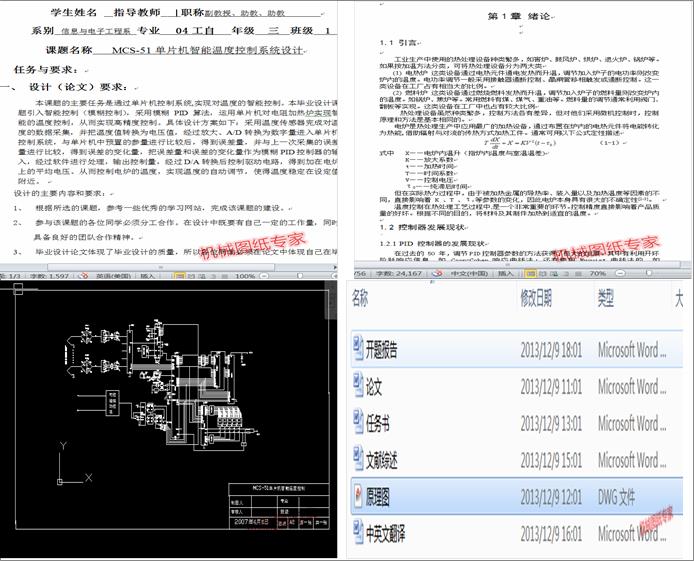Sort files by 类型 column header

pyautogui.click(x=605, y=299)
